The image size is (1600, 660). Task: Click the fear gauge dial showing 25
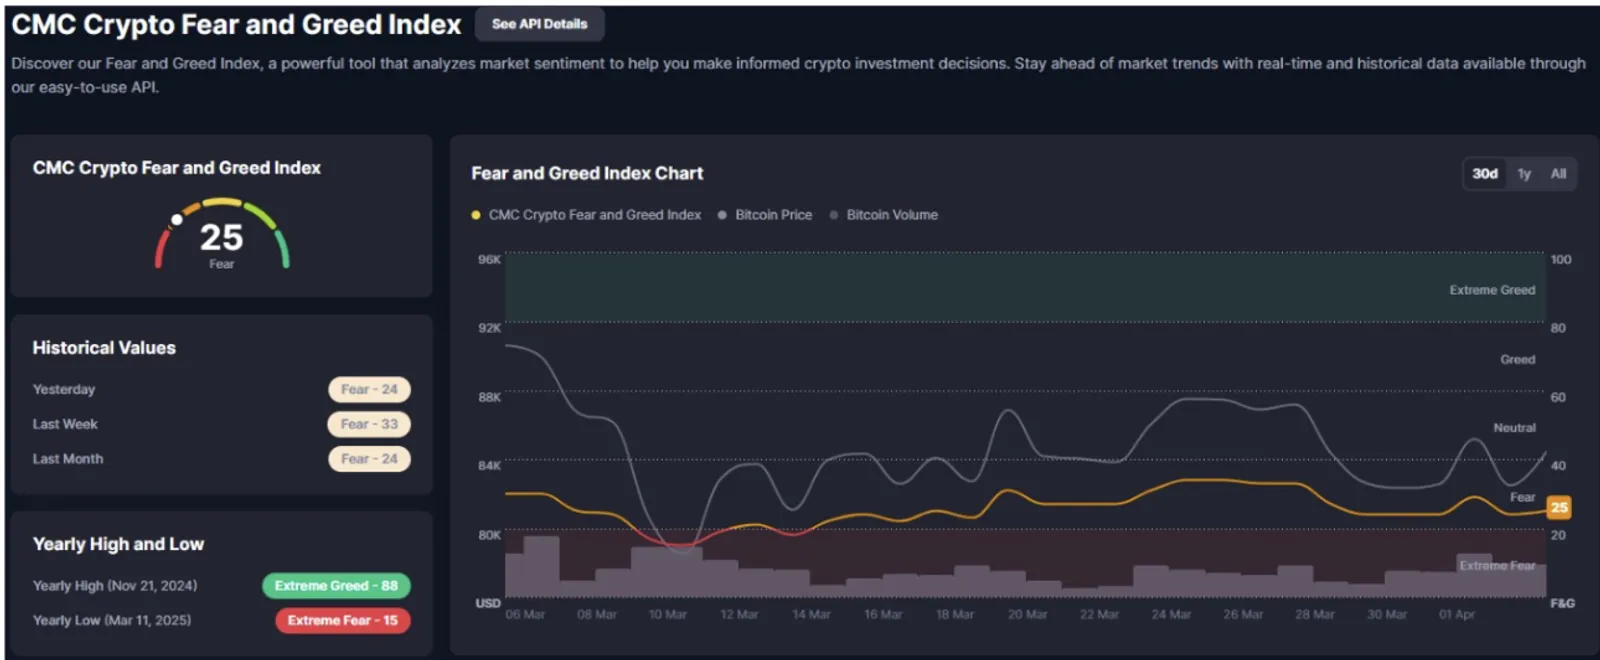pos(222,236)
